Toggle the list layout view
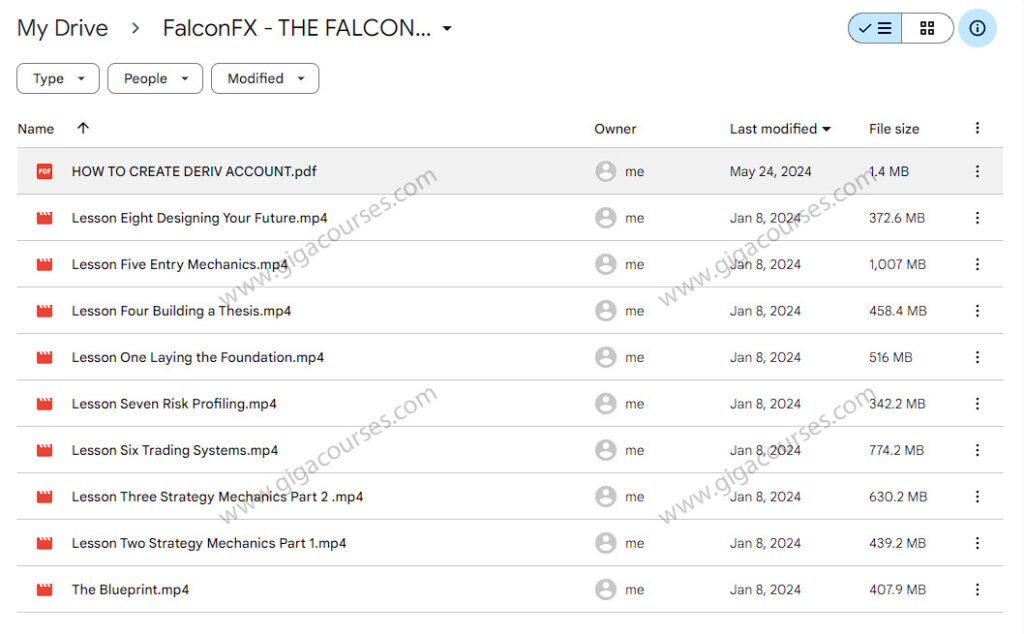Viewport: 1024px width, 634px height. (x=874, y=28)
